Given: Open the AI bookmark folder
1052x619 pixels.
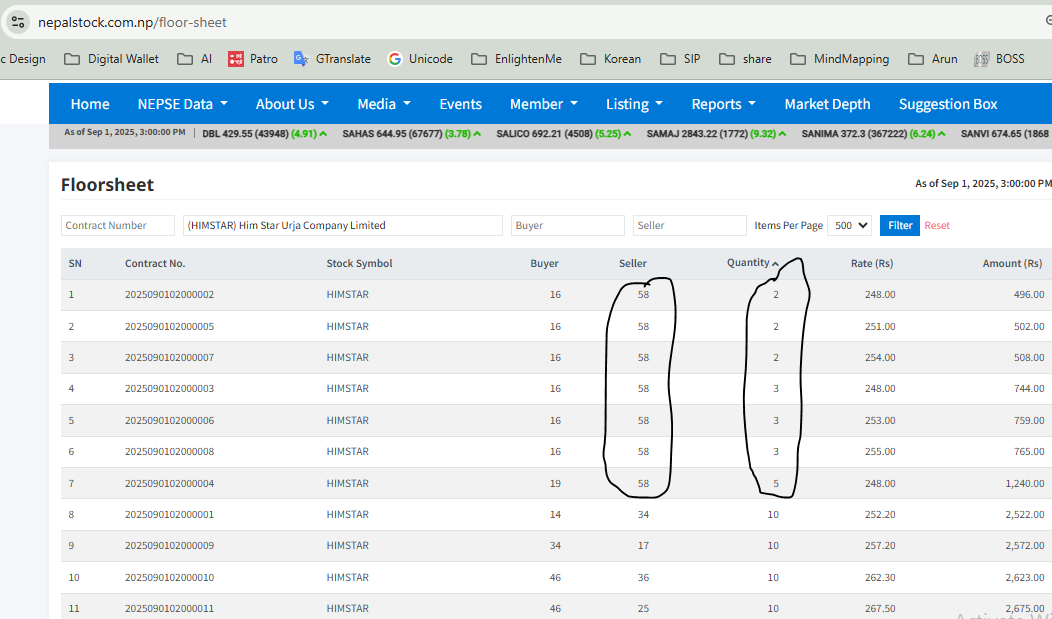Looking at the screenshot, I should (x=195, y=59).
